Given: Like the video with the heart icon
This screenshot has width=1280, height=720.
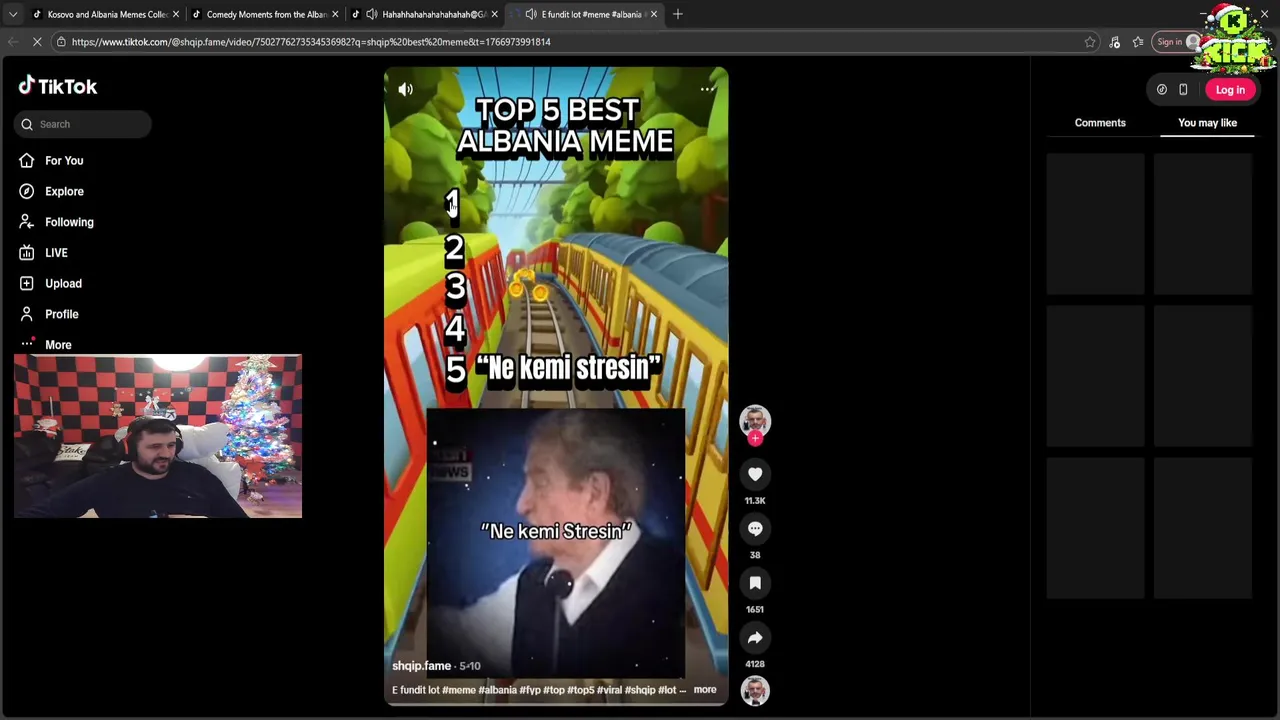Looking at the screenshot, I should [x=755, y=475].
